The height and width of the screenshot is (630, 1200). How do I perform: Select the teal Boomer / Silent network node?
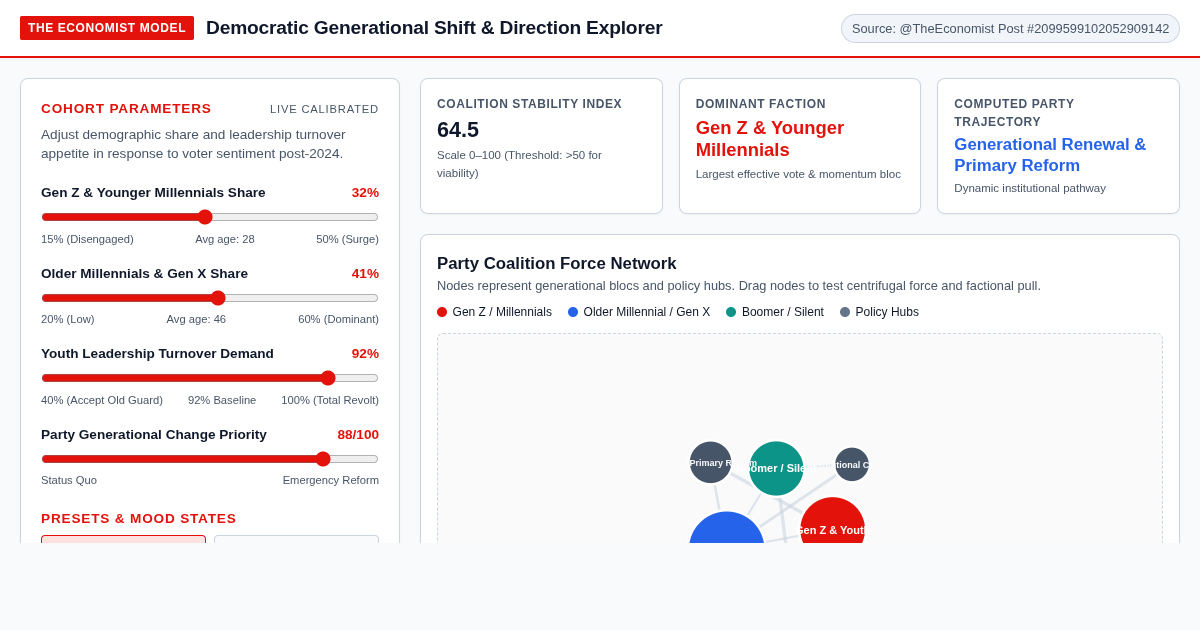point(776,468)
